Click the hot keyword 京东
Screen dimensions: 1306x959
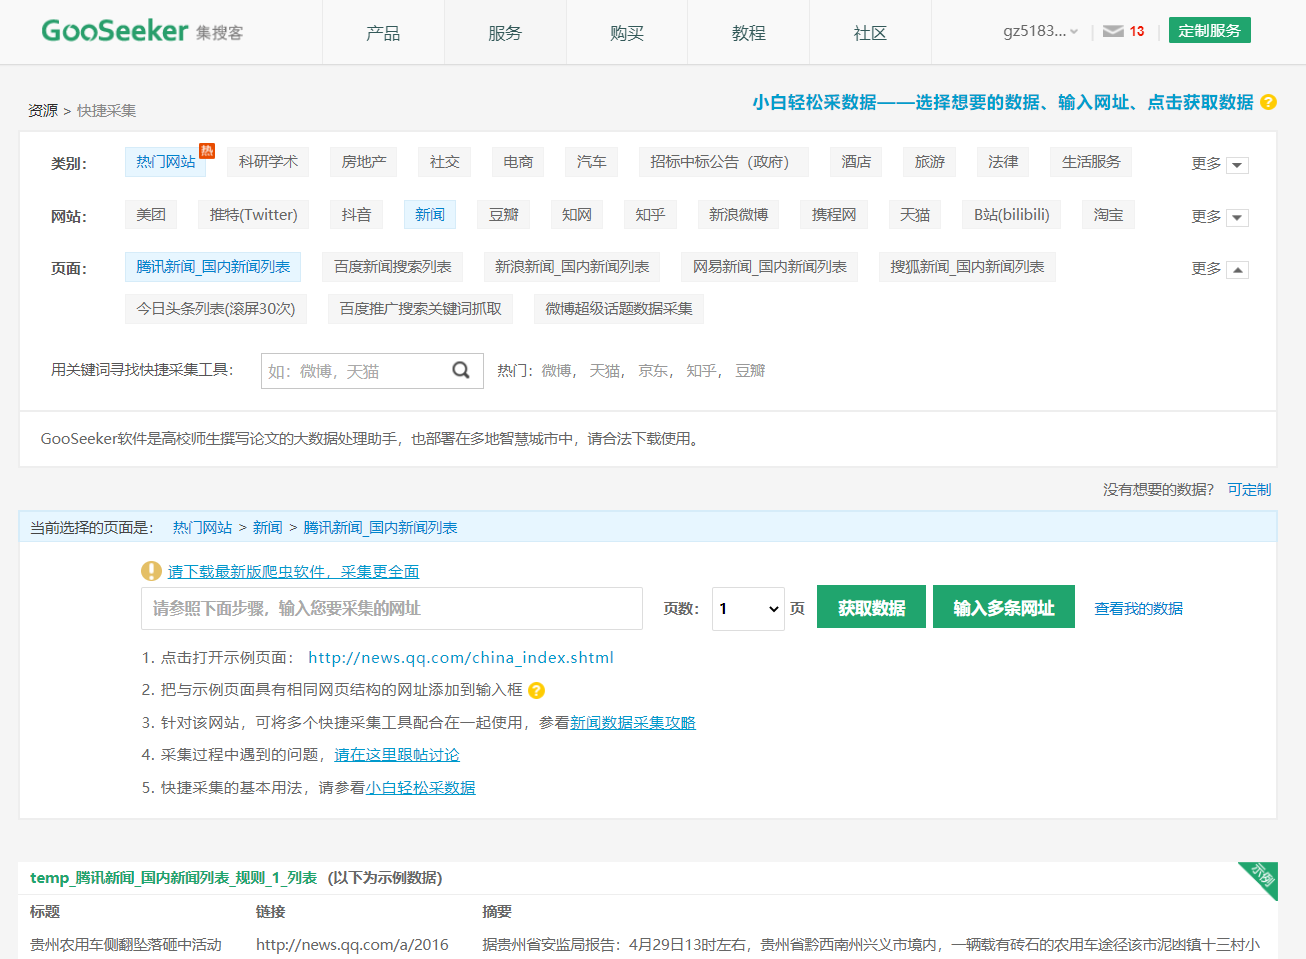(x=653, y=371)
